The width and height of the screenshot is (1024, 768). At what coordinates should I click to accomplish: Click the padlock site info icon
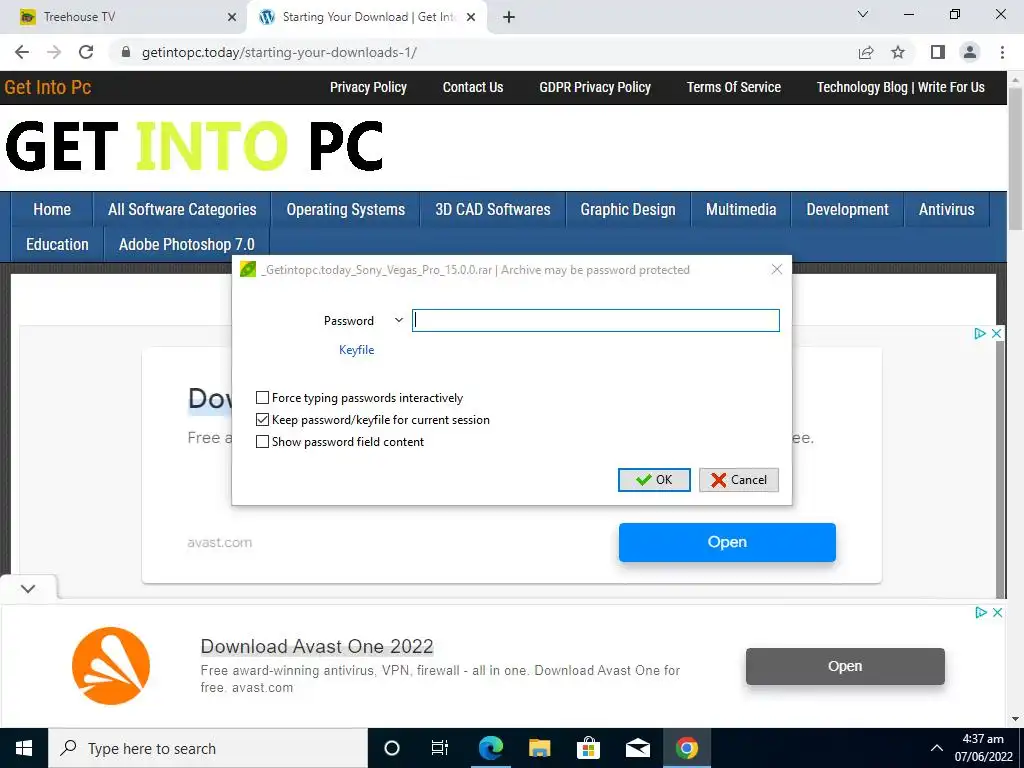126,52
